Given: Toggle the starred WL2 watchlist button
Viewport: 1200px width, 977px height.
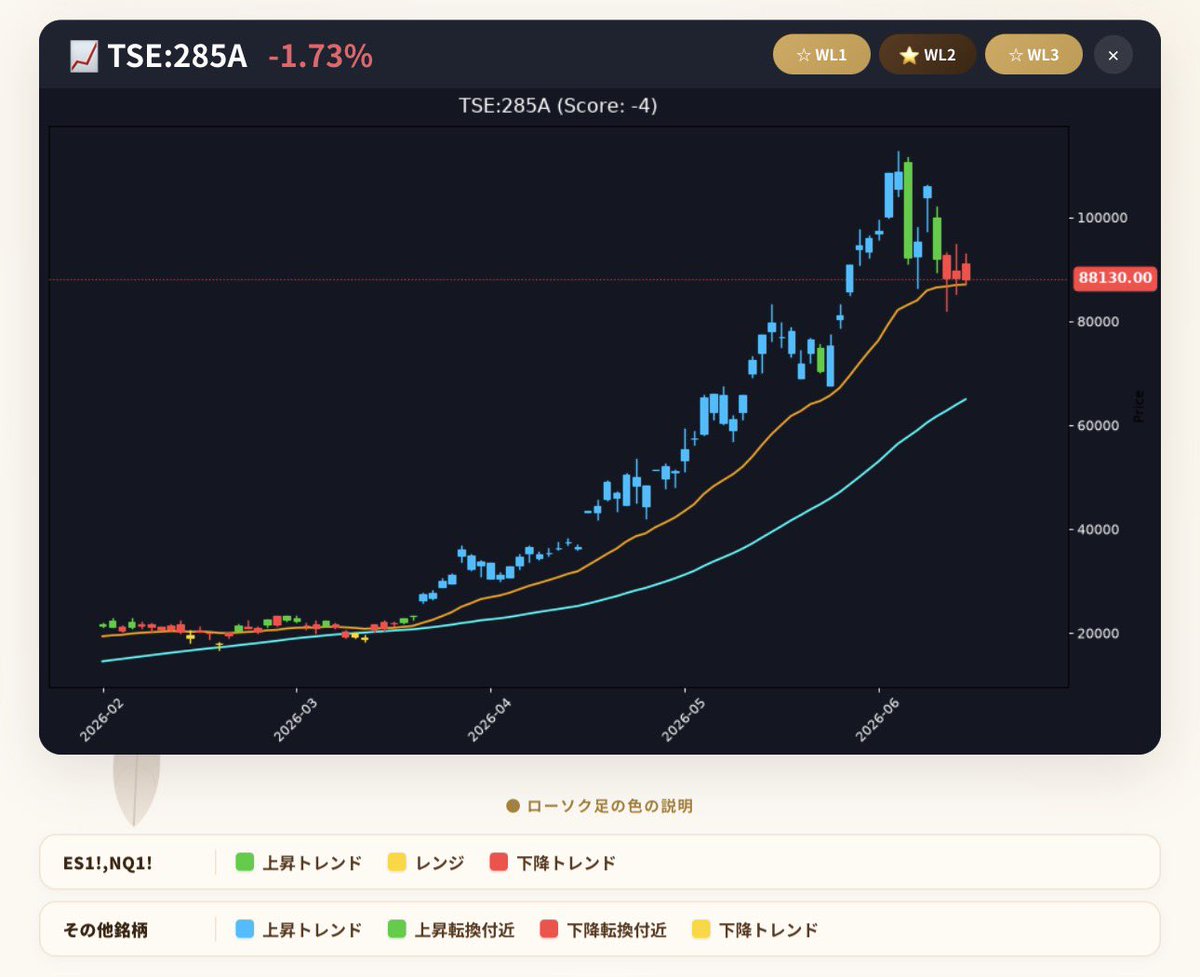Looking at the screenshot, I should [928, 55].
